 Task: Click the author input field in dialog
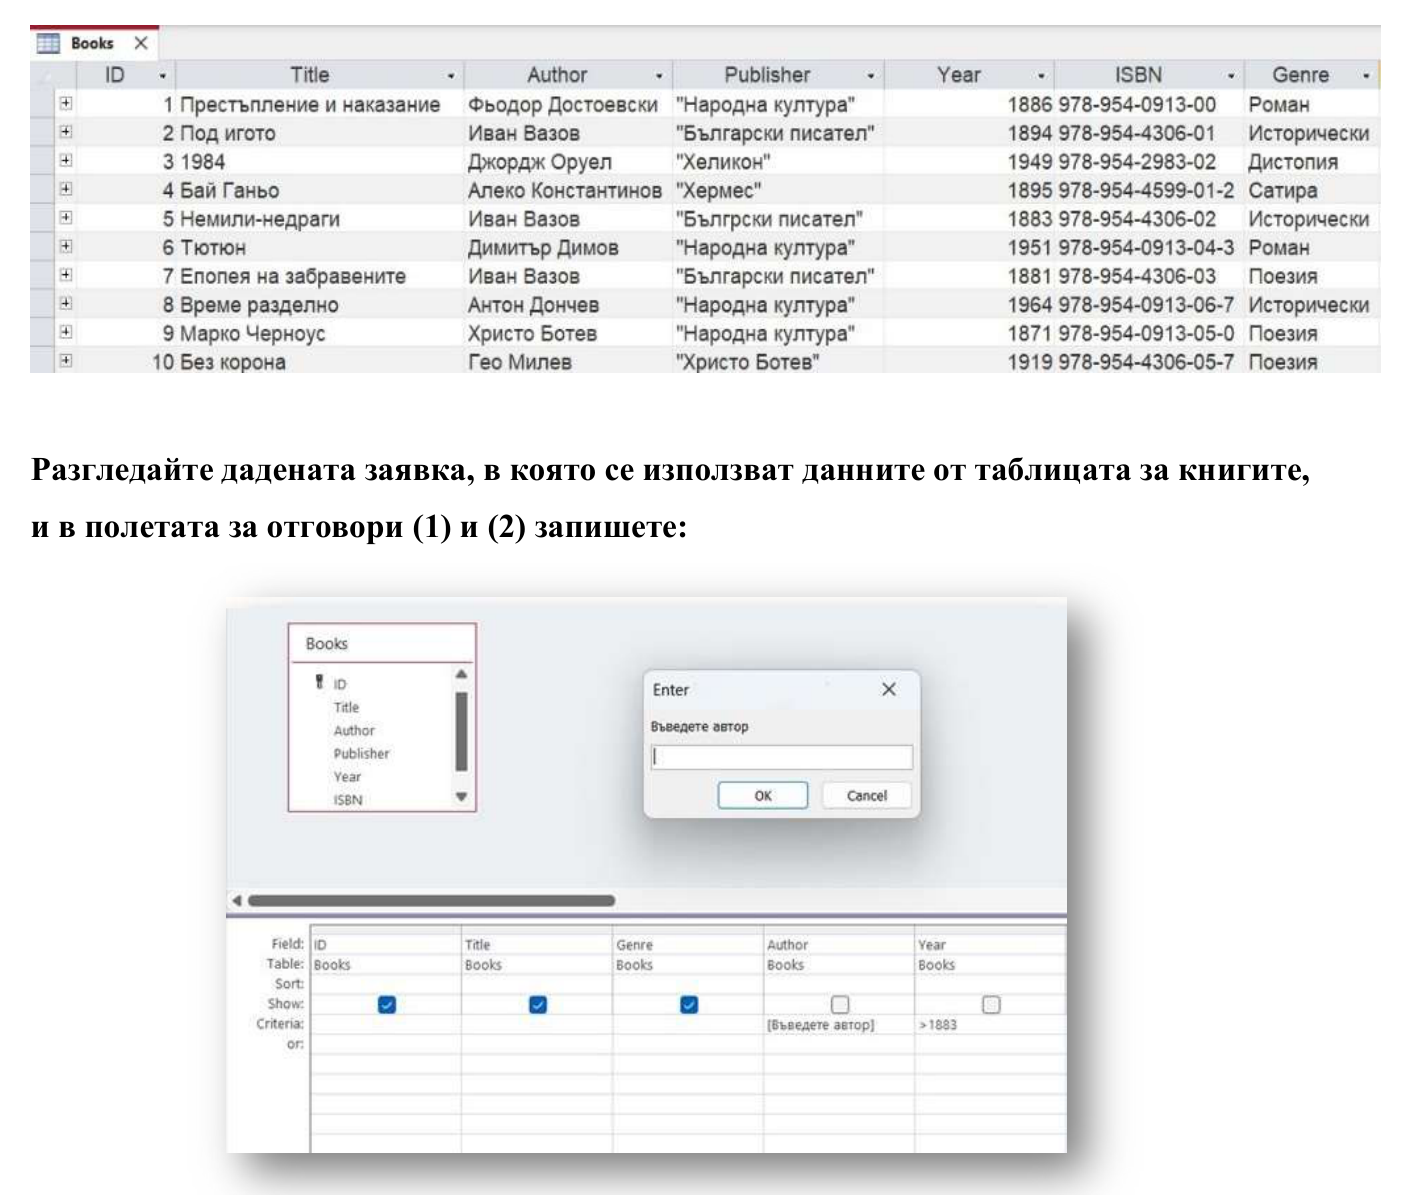(781, 757)
